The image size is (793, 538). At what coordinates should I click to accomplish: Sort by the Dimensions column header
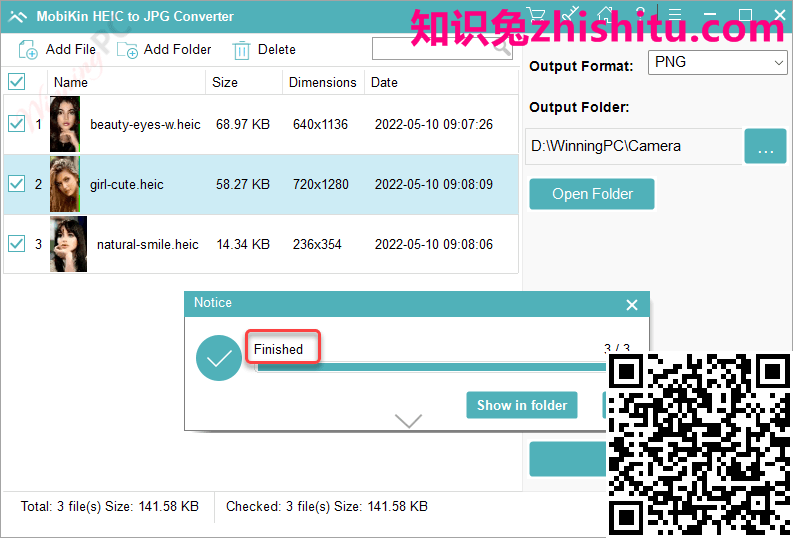pos(323,82)
